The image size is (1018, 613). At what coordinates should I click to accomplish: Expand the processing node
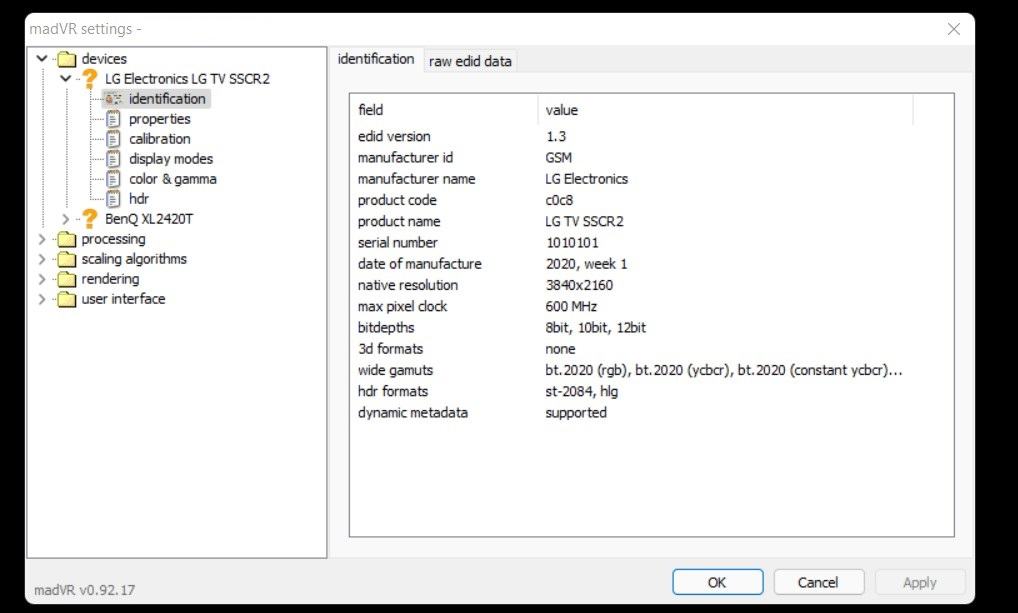coord(42,239)
